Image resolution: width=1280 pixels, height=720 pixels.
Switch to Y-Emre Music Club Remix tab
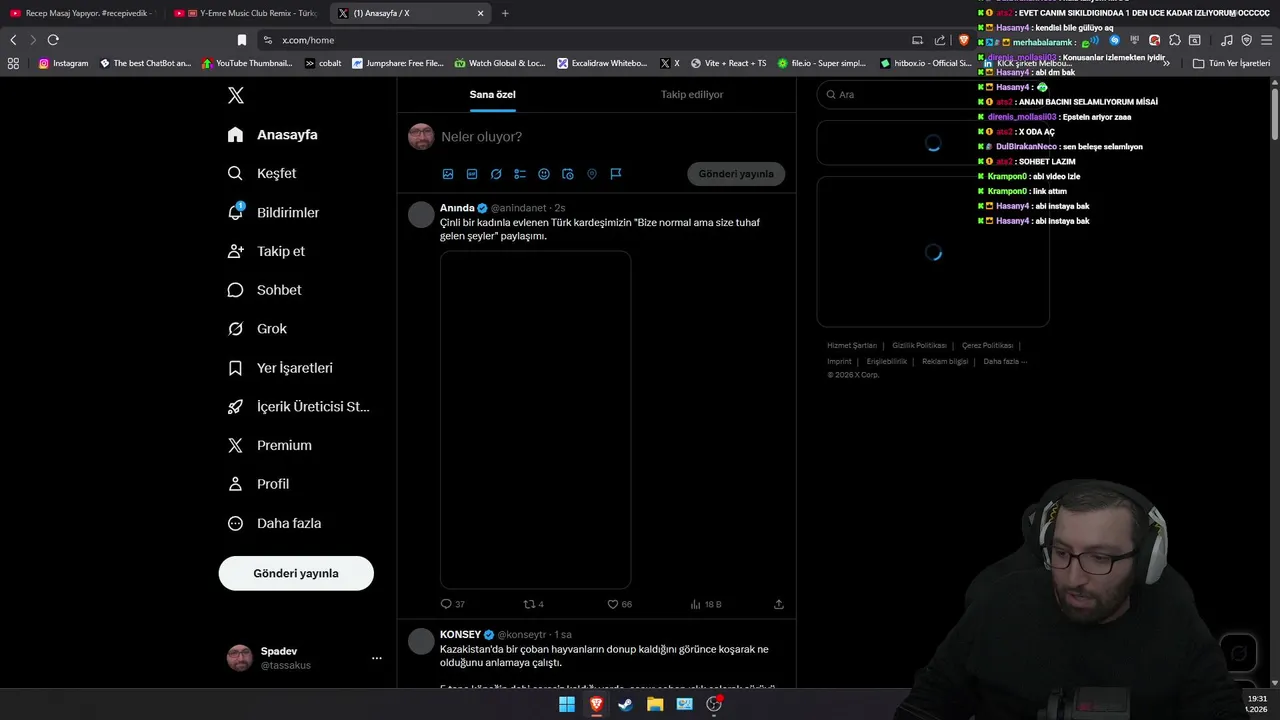245,13
